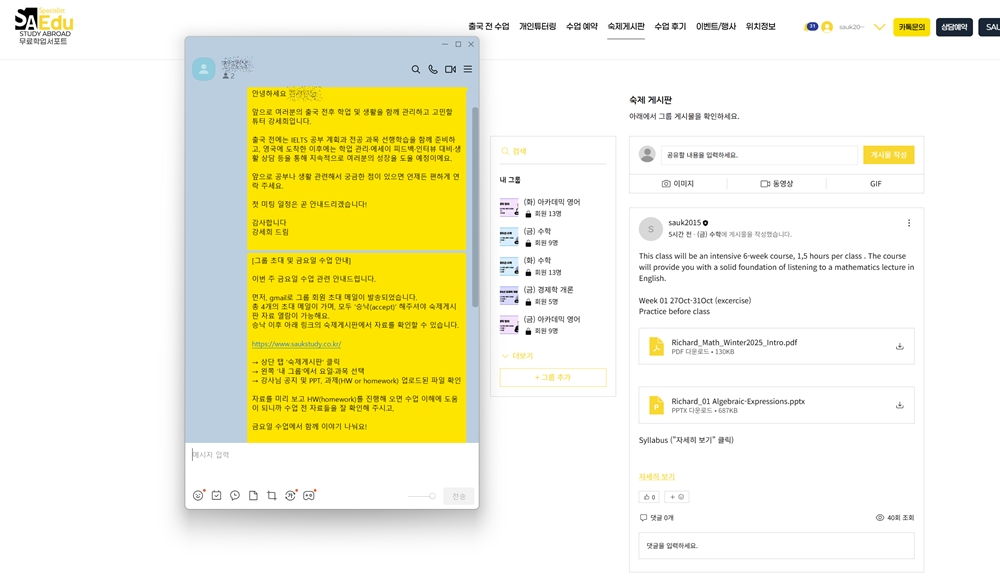Download the Algebraic-Expressions.pptx file
This screenshot has width=1000, height=577.
[x=899, y=405]
